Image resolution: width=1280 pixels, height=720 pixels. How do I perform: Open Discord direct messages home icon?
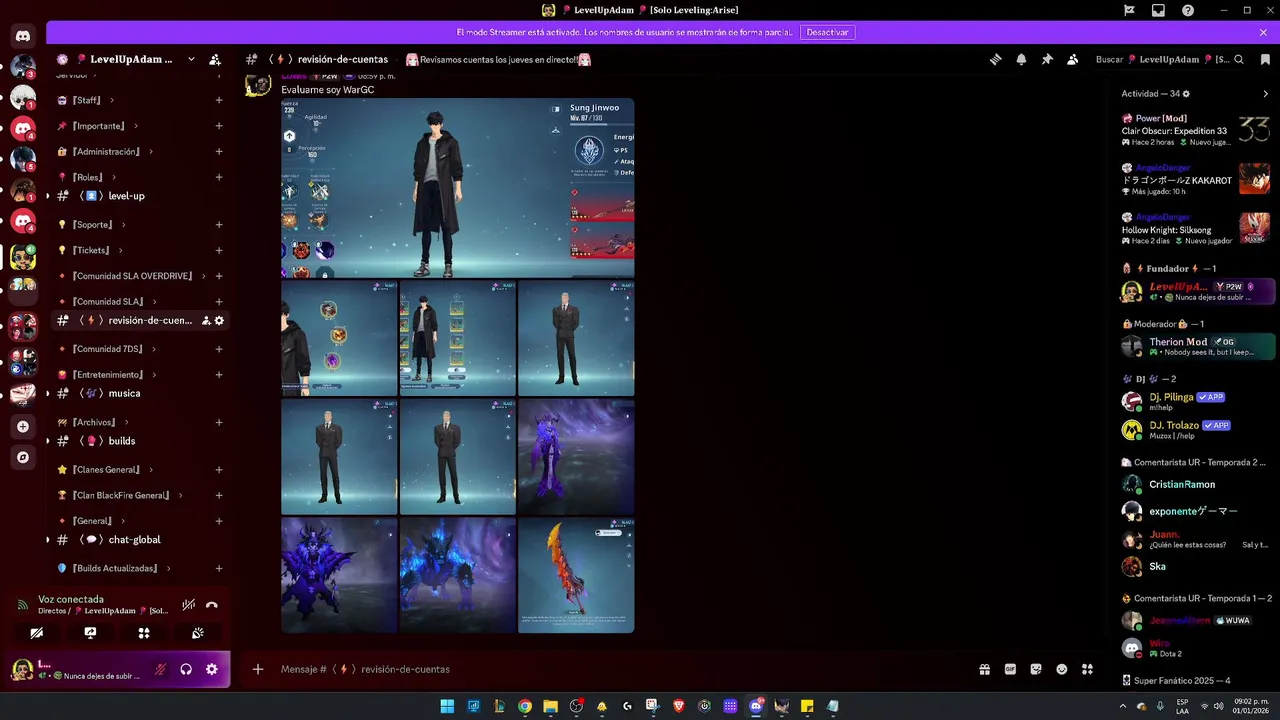tap(23, 36)
